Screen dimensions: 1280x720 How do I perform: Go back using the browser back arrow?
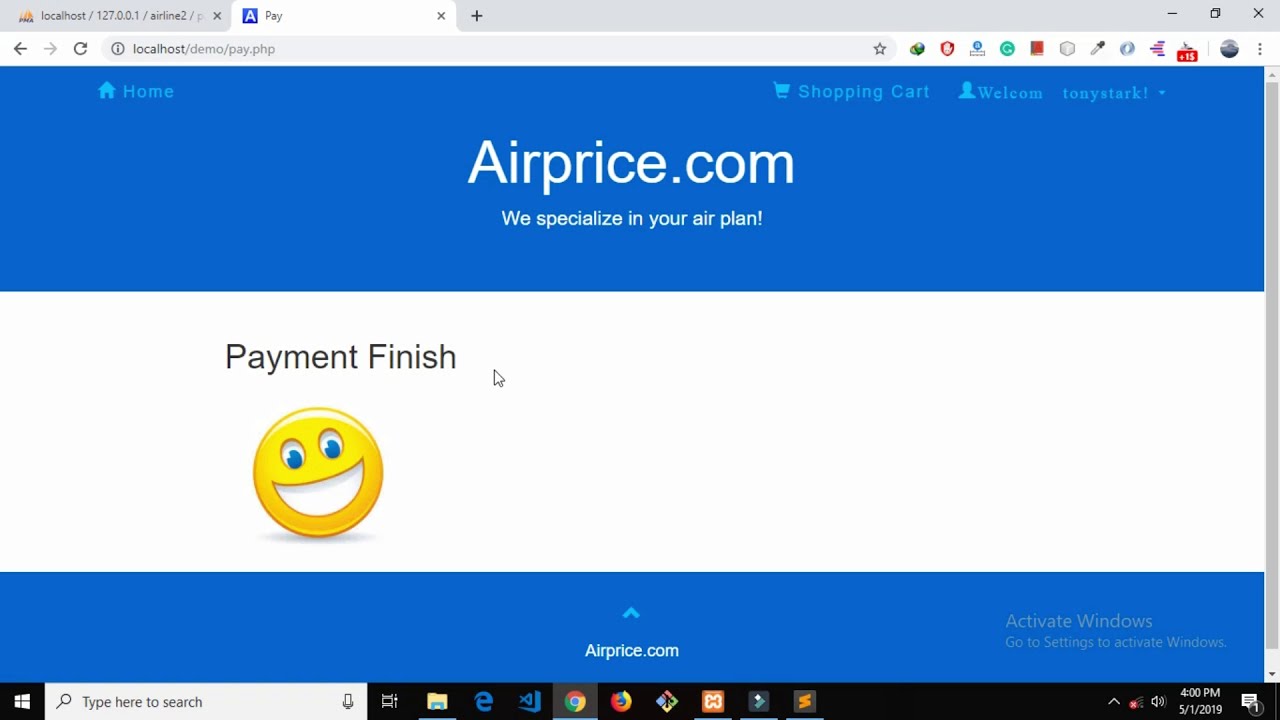[x=20, y=48]
